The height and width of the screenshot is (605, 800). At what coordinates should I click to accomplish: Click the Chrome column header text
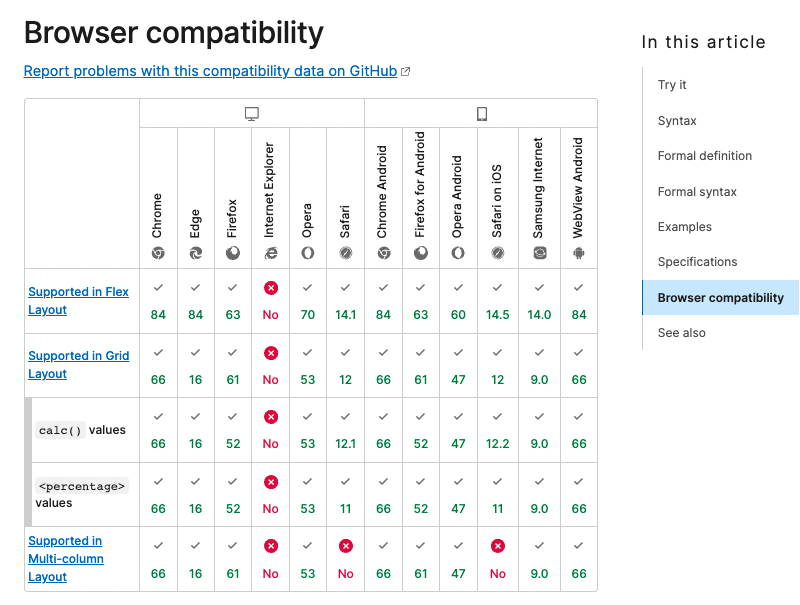coord(157,215)
